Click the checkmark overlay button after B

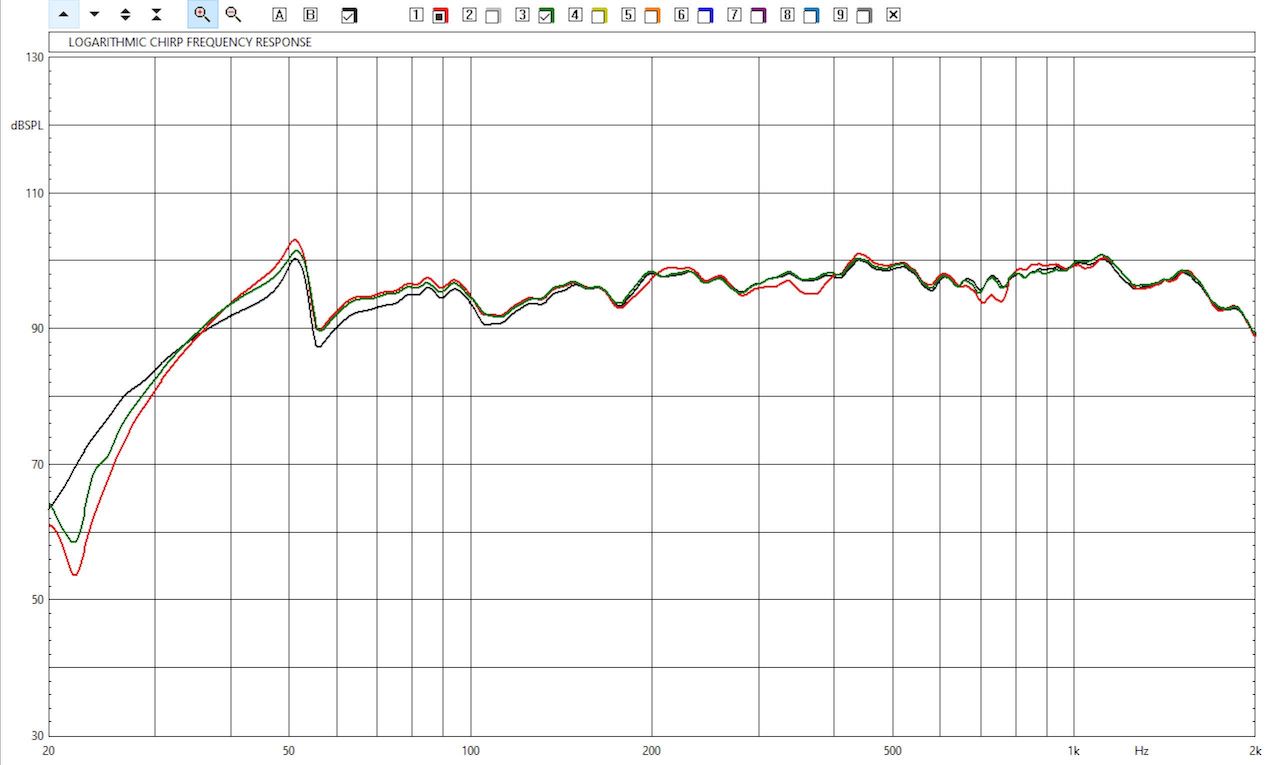(x=348, y=16)
